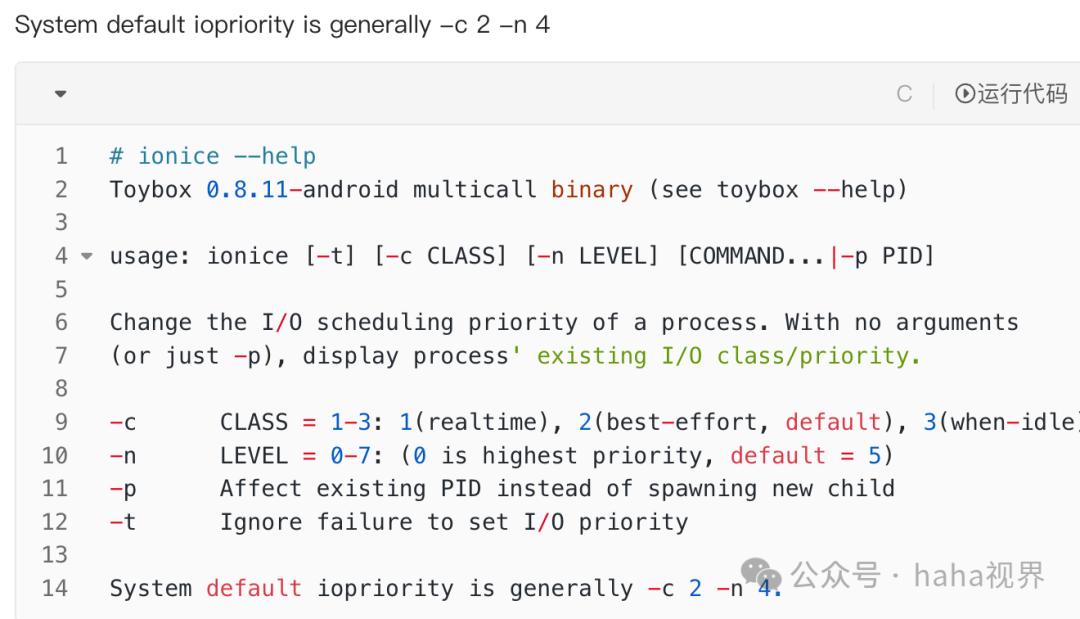Fold the usage section at line 4

pyautogui.click(x=86, y=256)
